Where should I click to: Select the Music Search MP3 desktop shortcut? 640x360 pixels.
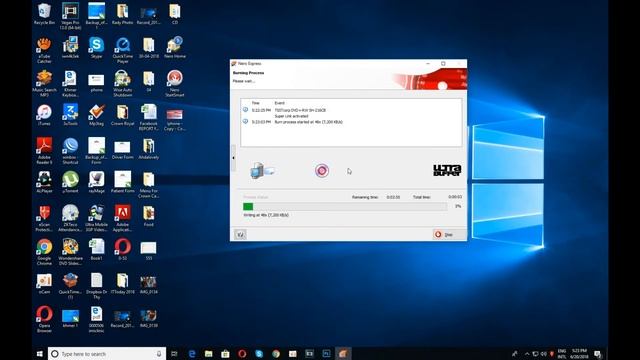(44, 83)
